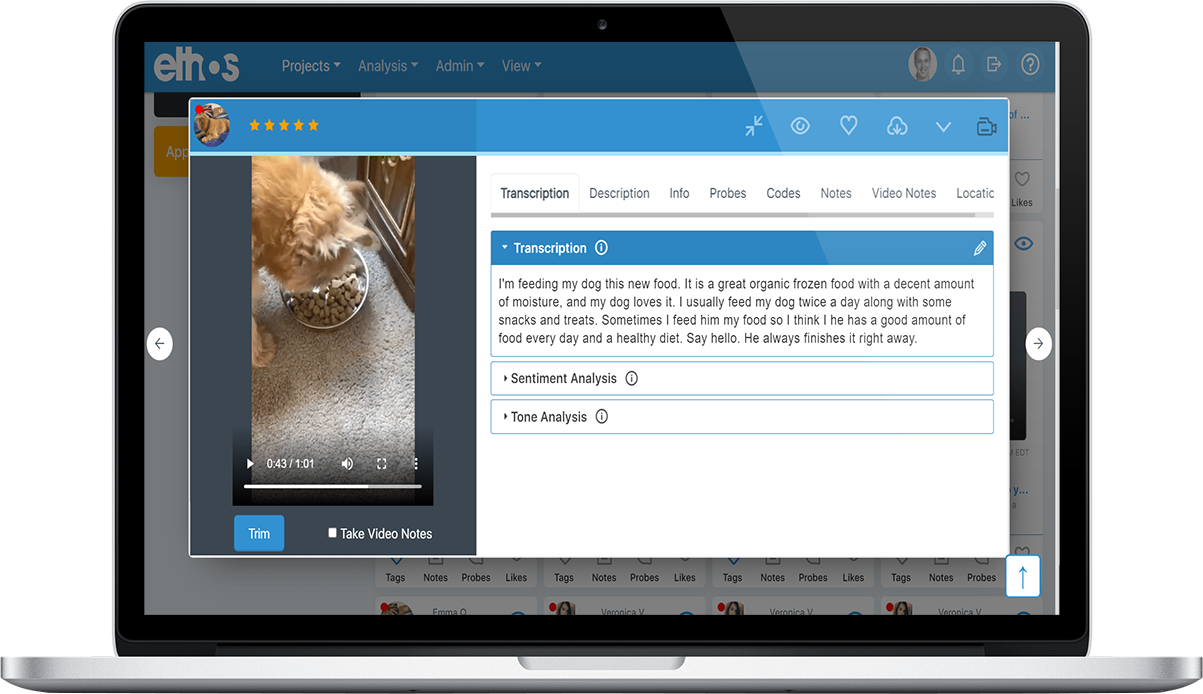
Task: Edit the transcription with the pencil icon
Action: [979, 247]
